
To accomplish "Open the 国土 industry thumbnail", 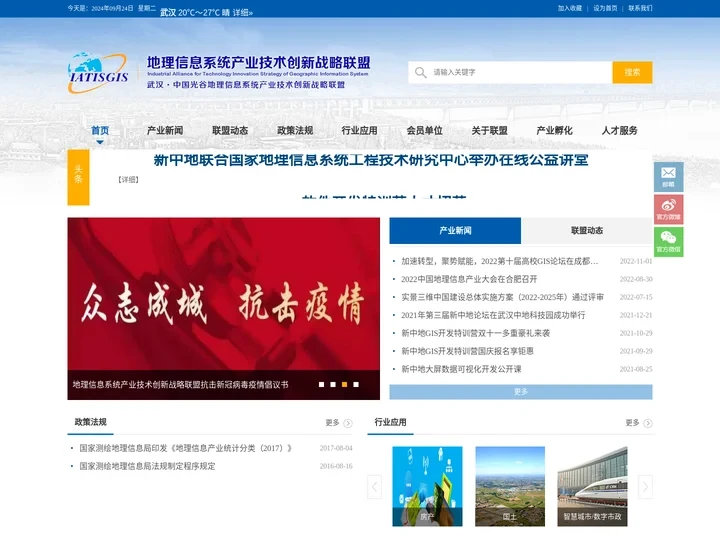I will pyautogui.click(x=510, y=486).
